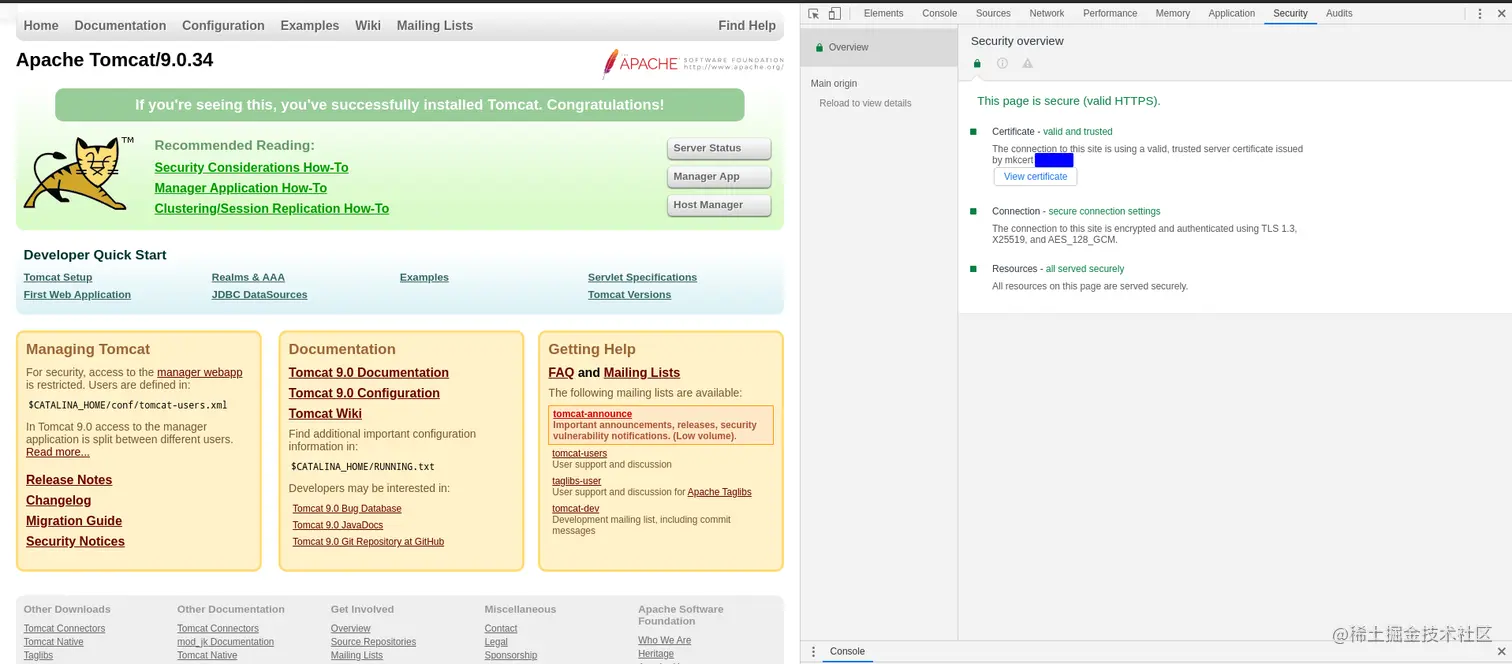Switch to the Elements tab
1512x664 pixels.
pos(883,13)
